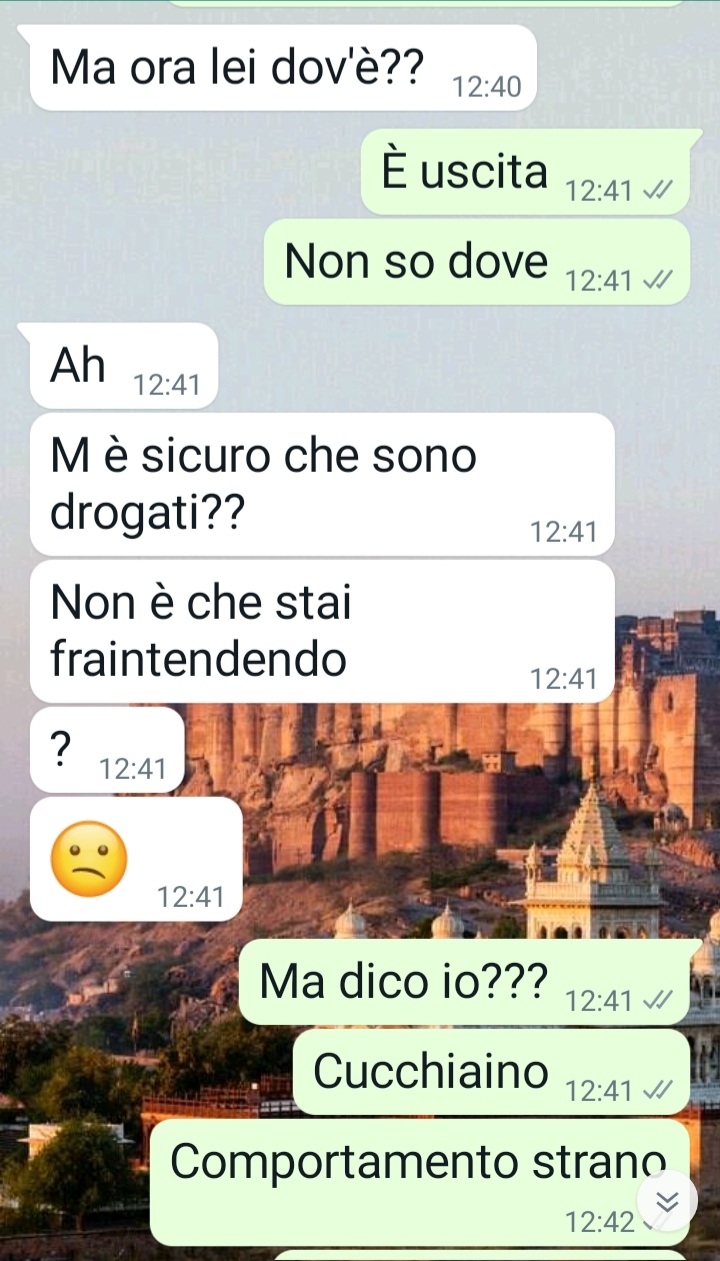This screenshot has height=1261, width=720.
Task: Tap the 12:42 timestamp on last message
Action: [600, 1222]
